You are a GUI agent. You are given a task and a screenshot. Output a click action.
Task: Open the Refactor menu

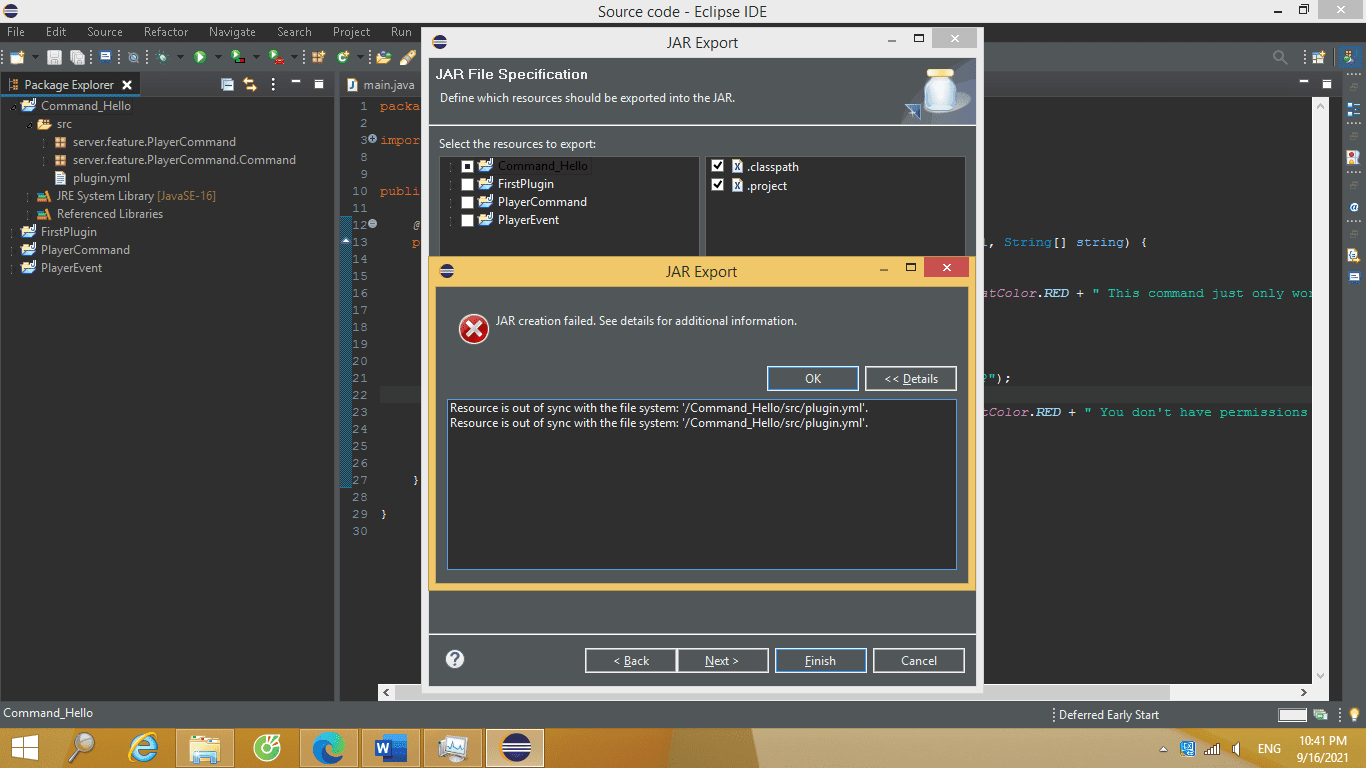coord(166,32)
